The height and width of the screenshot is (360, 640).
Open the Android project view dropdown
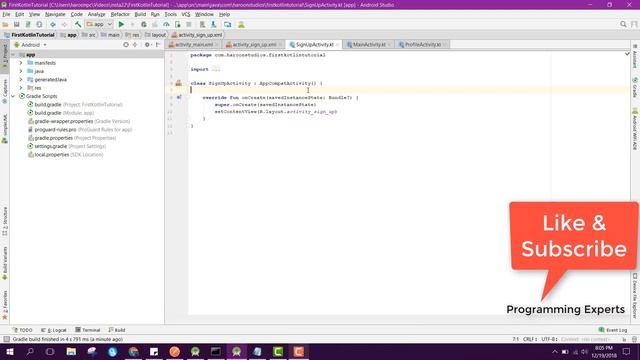pos(31,45)
